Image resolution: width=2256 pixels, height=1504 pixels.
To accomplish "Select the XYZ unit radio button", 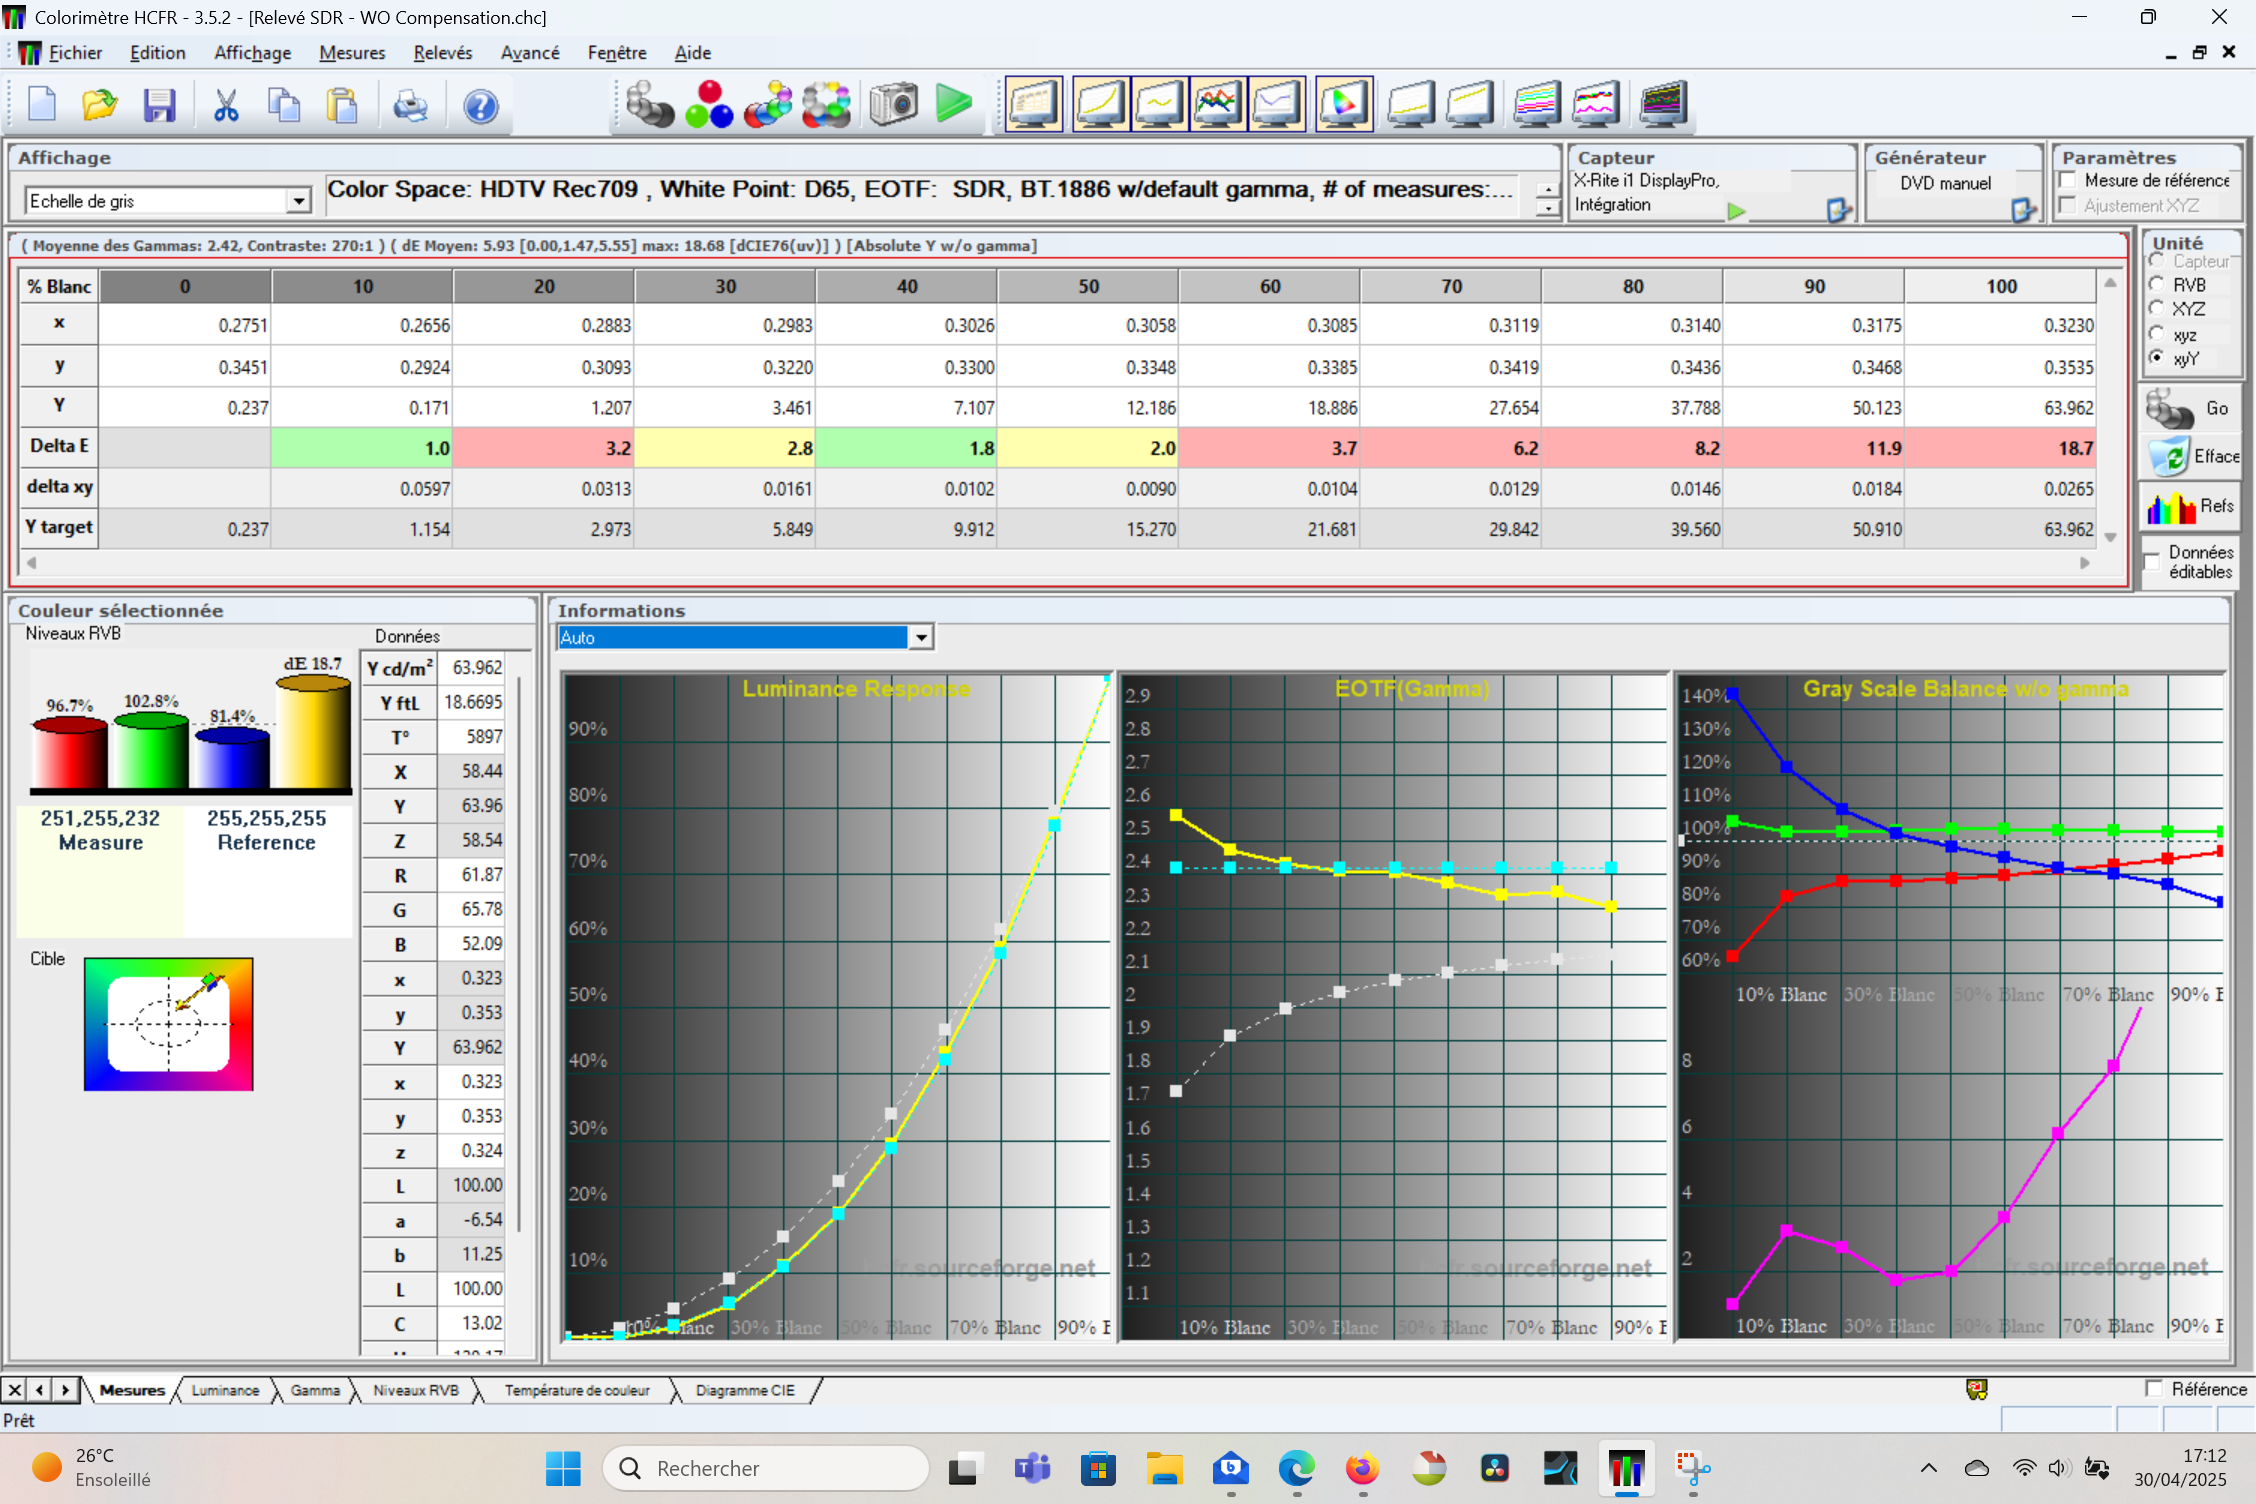I will (x=2157, y=309).
